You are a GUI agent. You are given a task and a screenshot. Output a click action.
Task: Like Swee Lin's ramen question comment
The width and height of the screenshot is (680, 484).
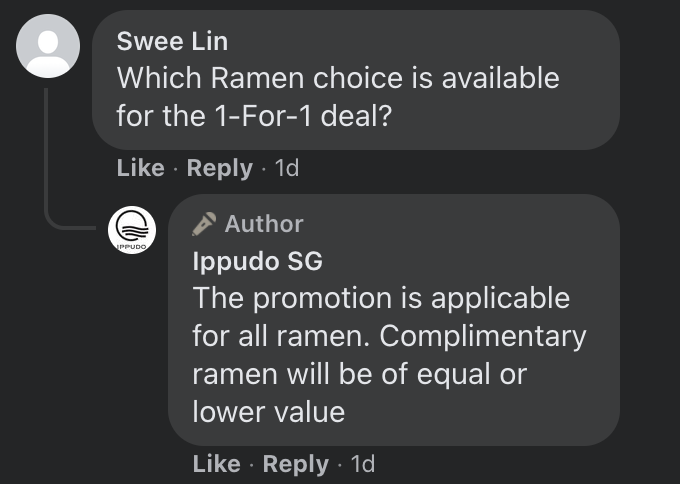point(140,168)
